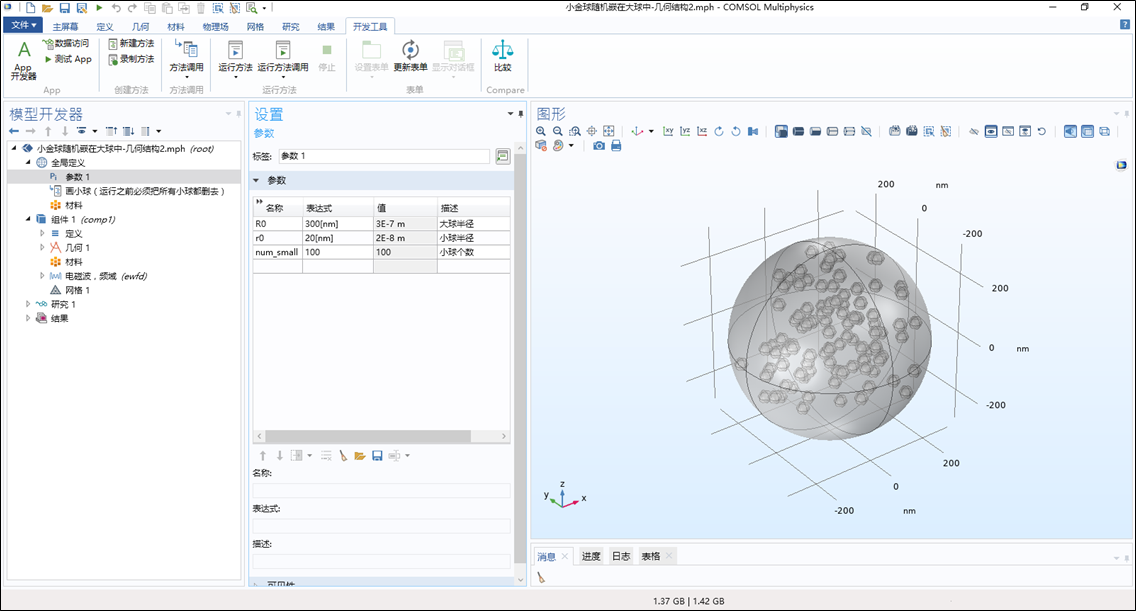Expand the 几何 1 node in model tree
1136x611 pixels.
point(42,247)
